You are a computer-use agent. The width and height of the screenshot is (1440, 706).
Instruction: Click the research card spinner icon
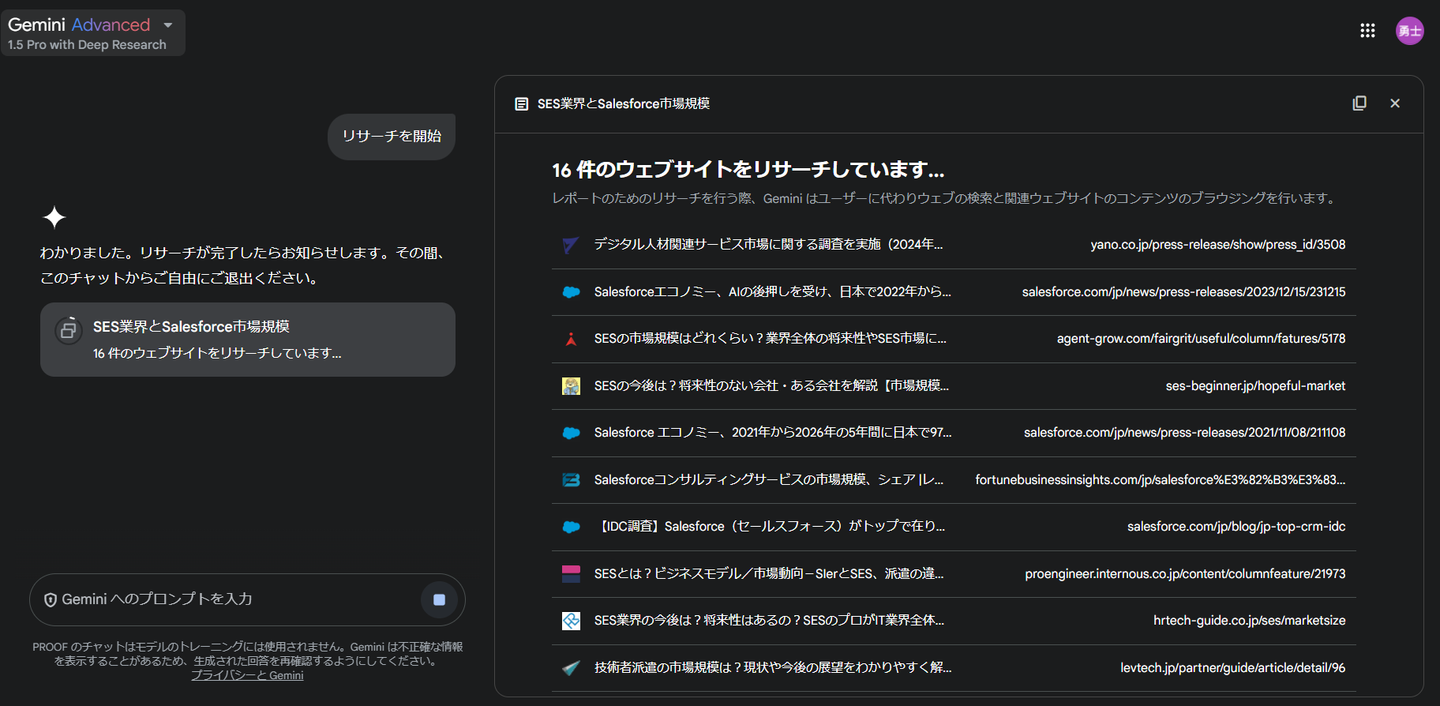pyautogui.click(x=68, y=329)
